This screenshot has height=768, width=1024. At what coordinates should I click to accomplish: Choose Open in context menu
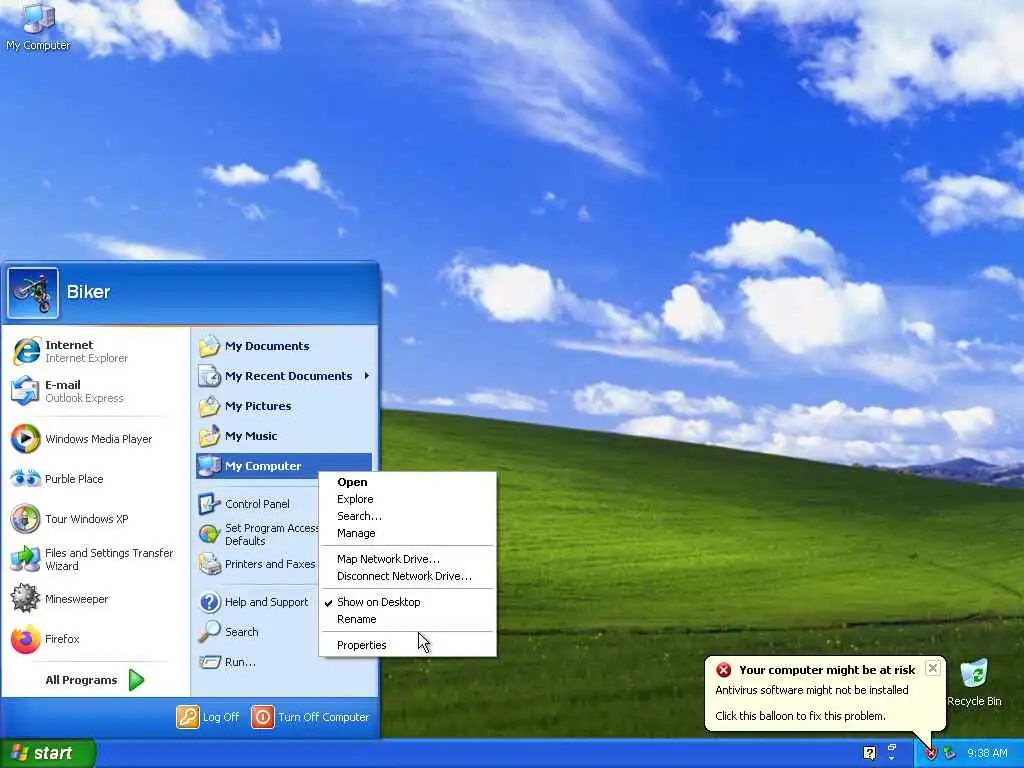click(408, 482)
